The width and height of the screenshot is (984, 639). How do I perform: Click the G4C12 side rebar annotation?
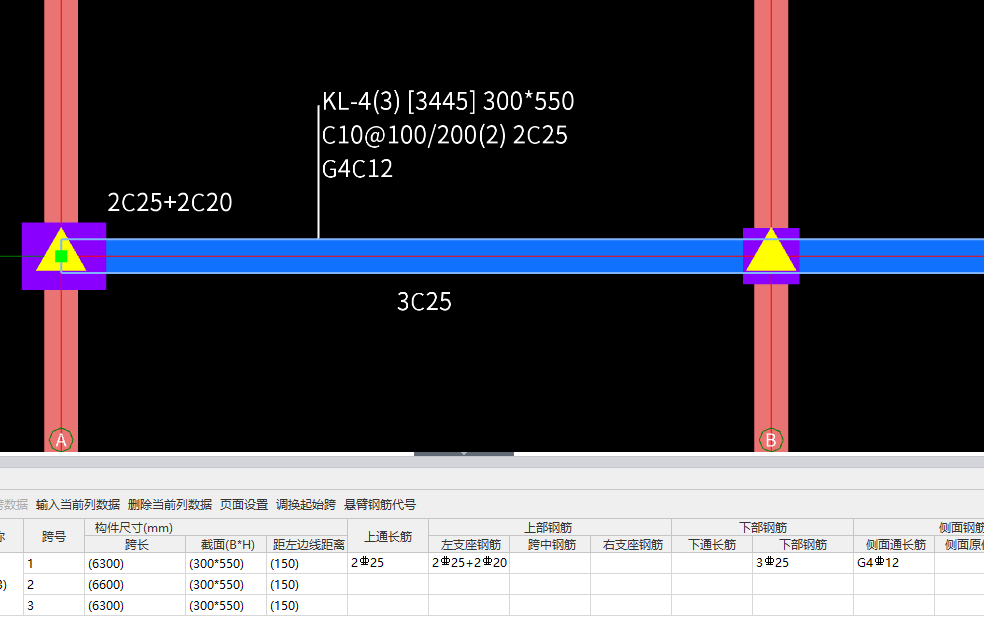(357, 169)
